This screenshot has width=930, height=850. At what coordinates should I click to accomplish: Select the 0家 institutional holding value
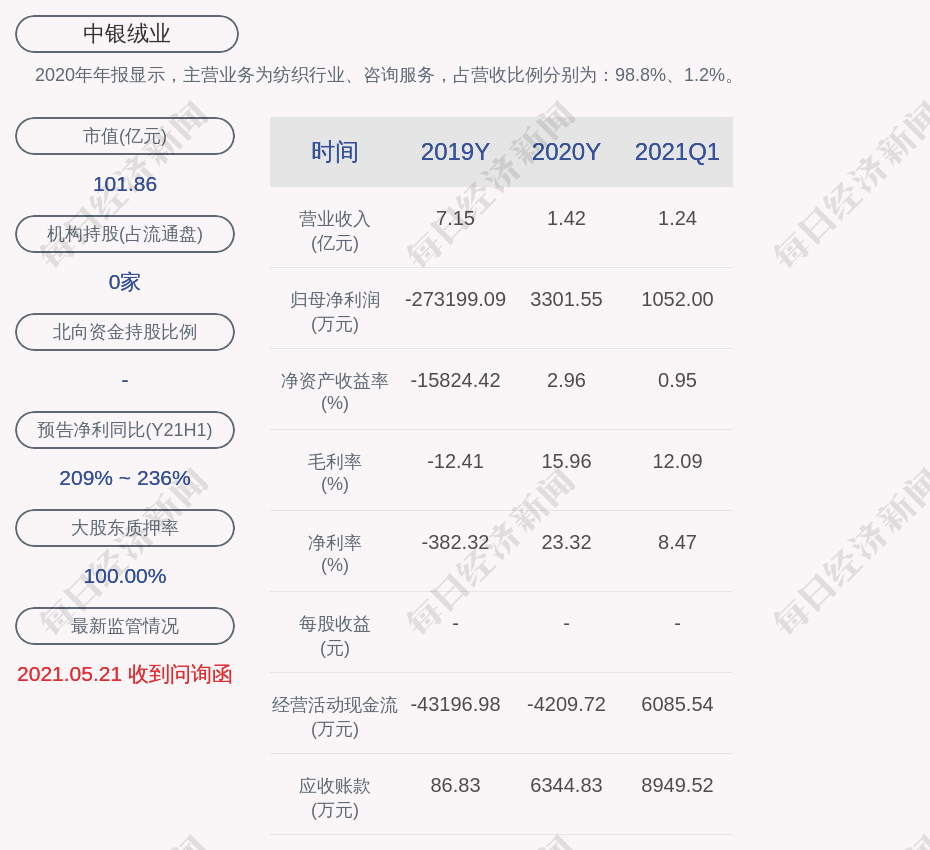click(125, 282)
